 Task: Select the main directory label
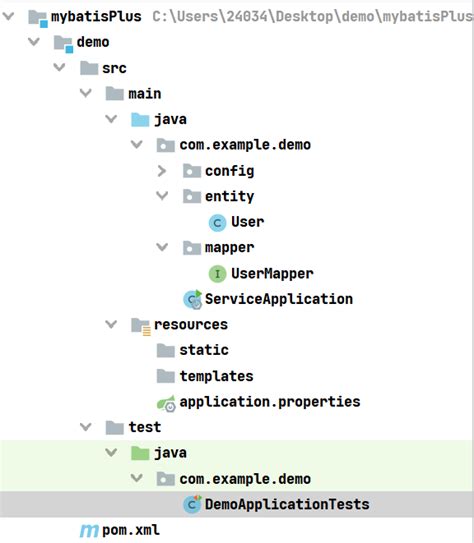click(x=145, y=94)
